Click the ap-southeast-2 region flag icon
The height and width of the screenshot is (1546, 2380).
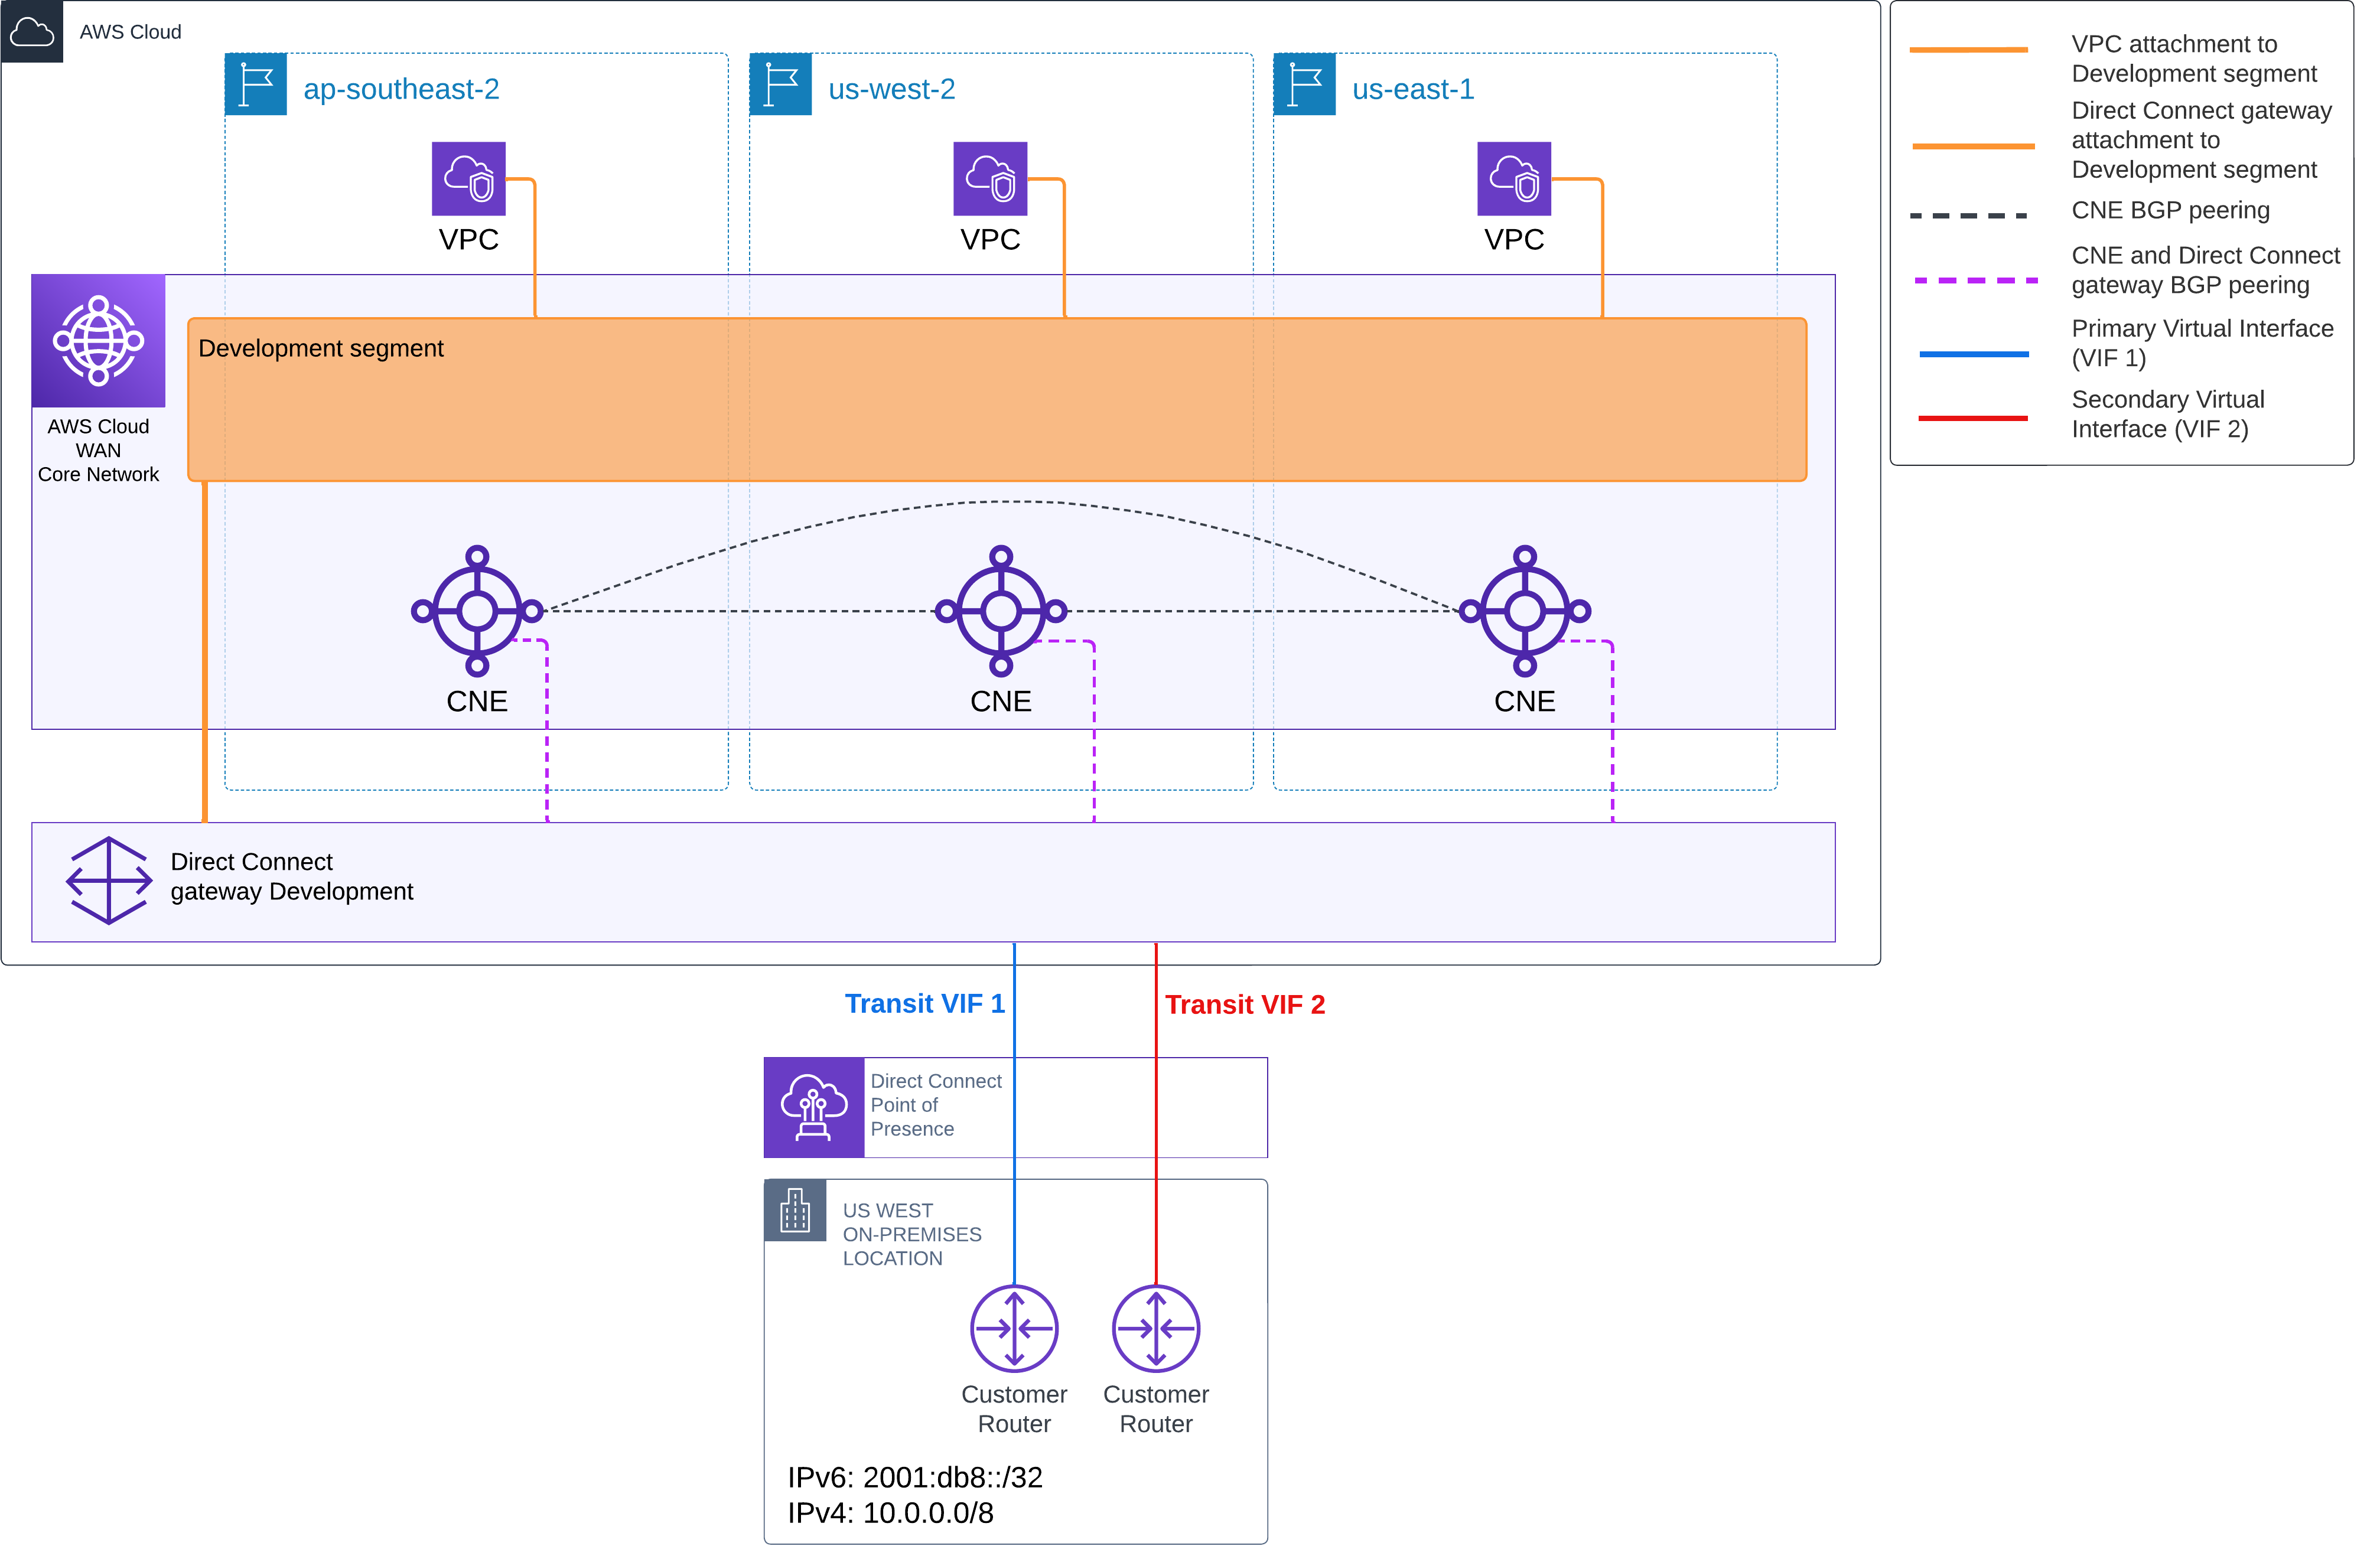click(256, 84)
